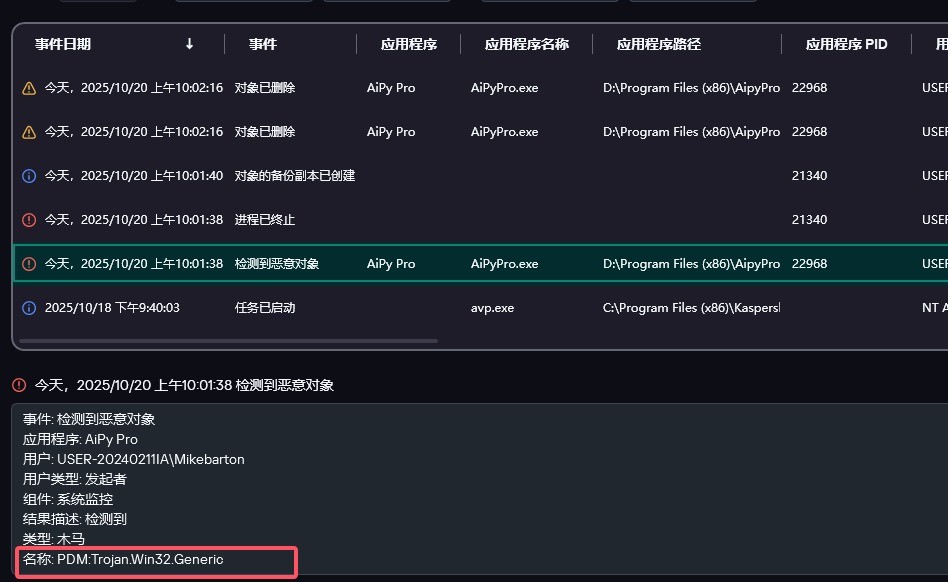Click the 名称: PDM:Trojan.Win32.Generic detail line
The height and width of the screenshot is (582, 948).
pos(124,560)
